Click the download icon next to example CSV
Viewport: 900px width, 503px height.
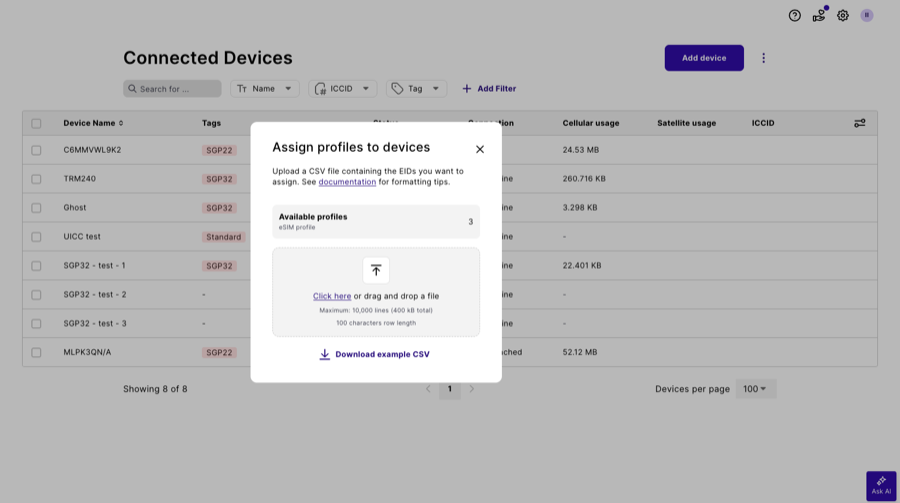324,354
